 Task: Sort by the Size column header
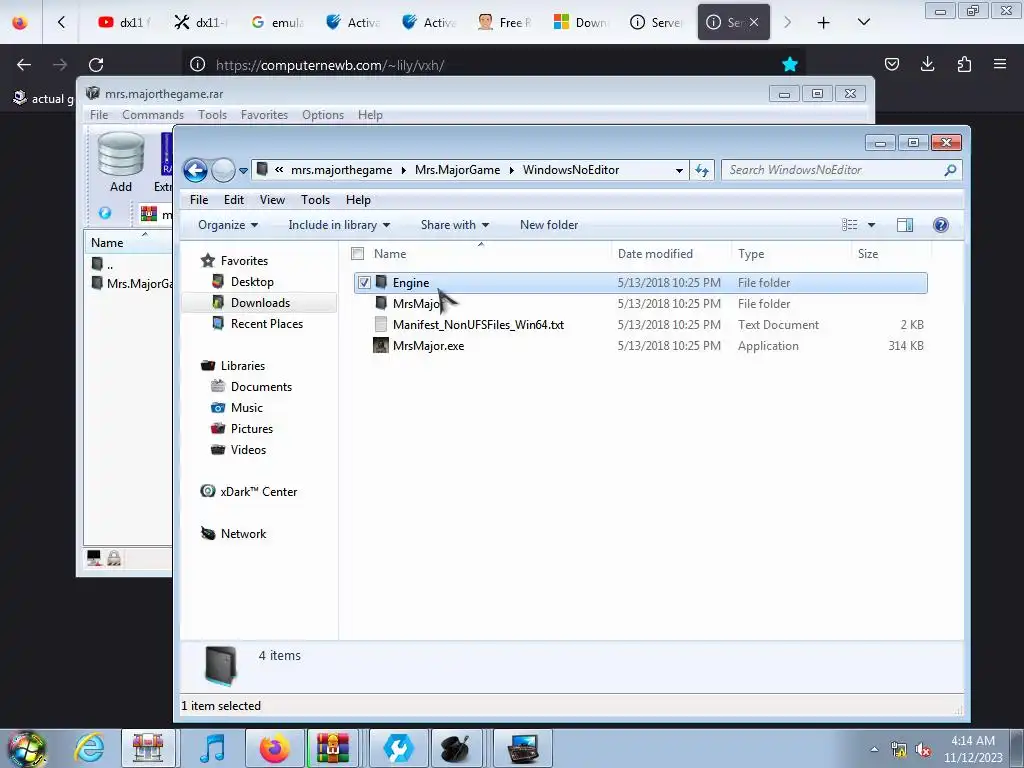point(868,253)
